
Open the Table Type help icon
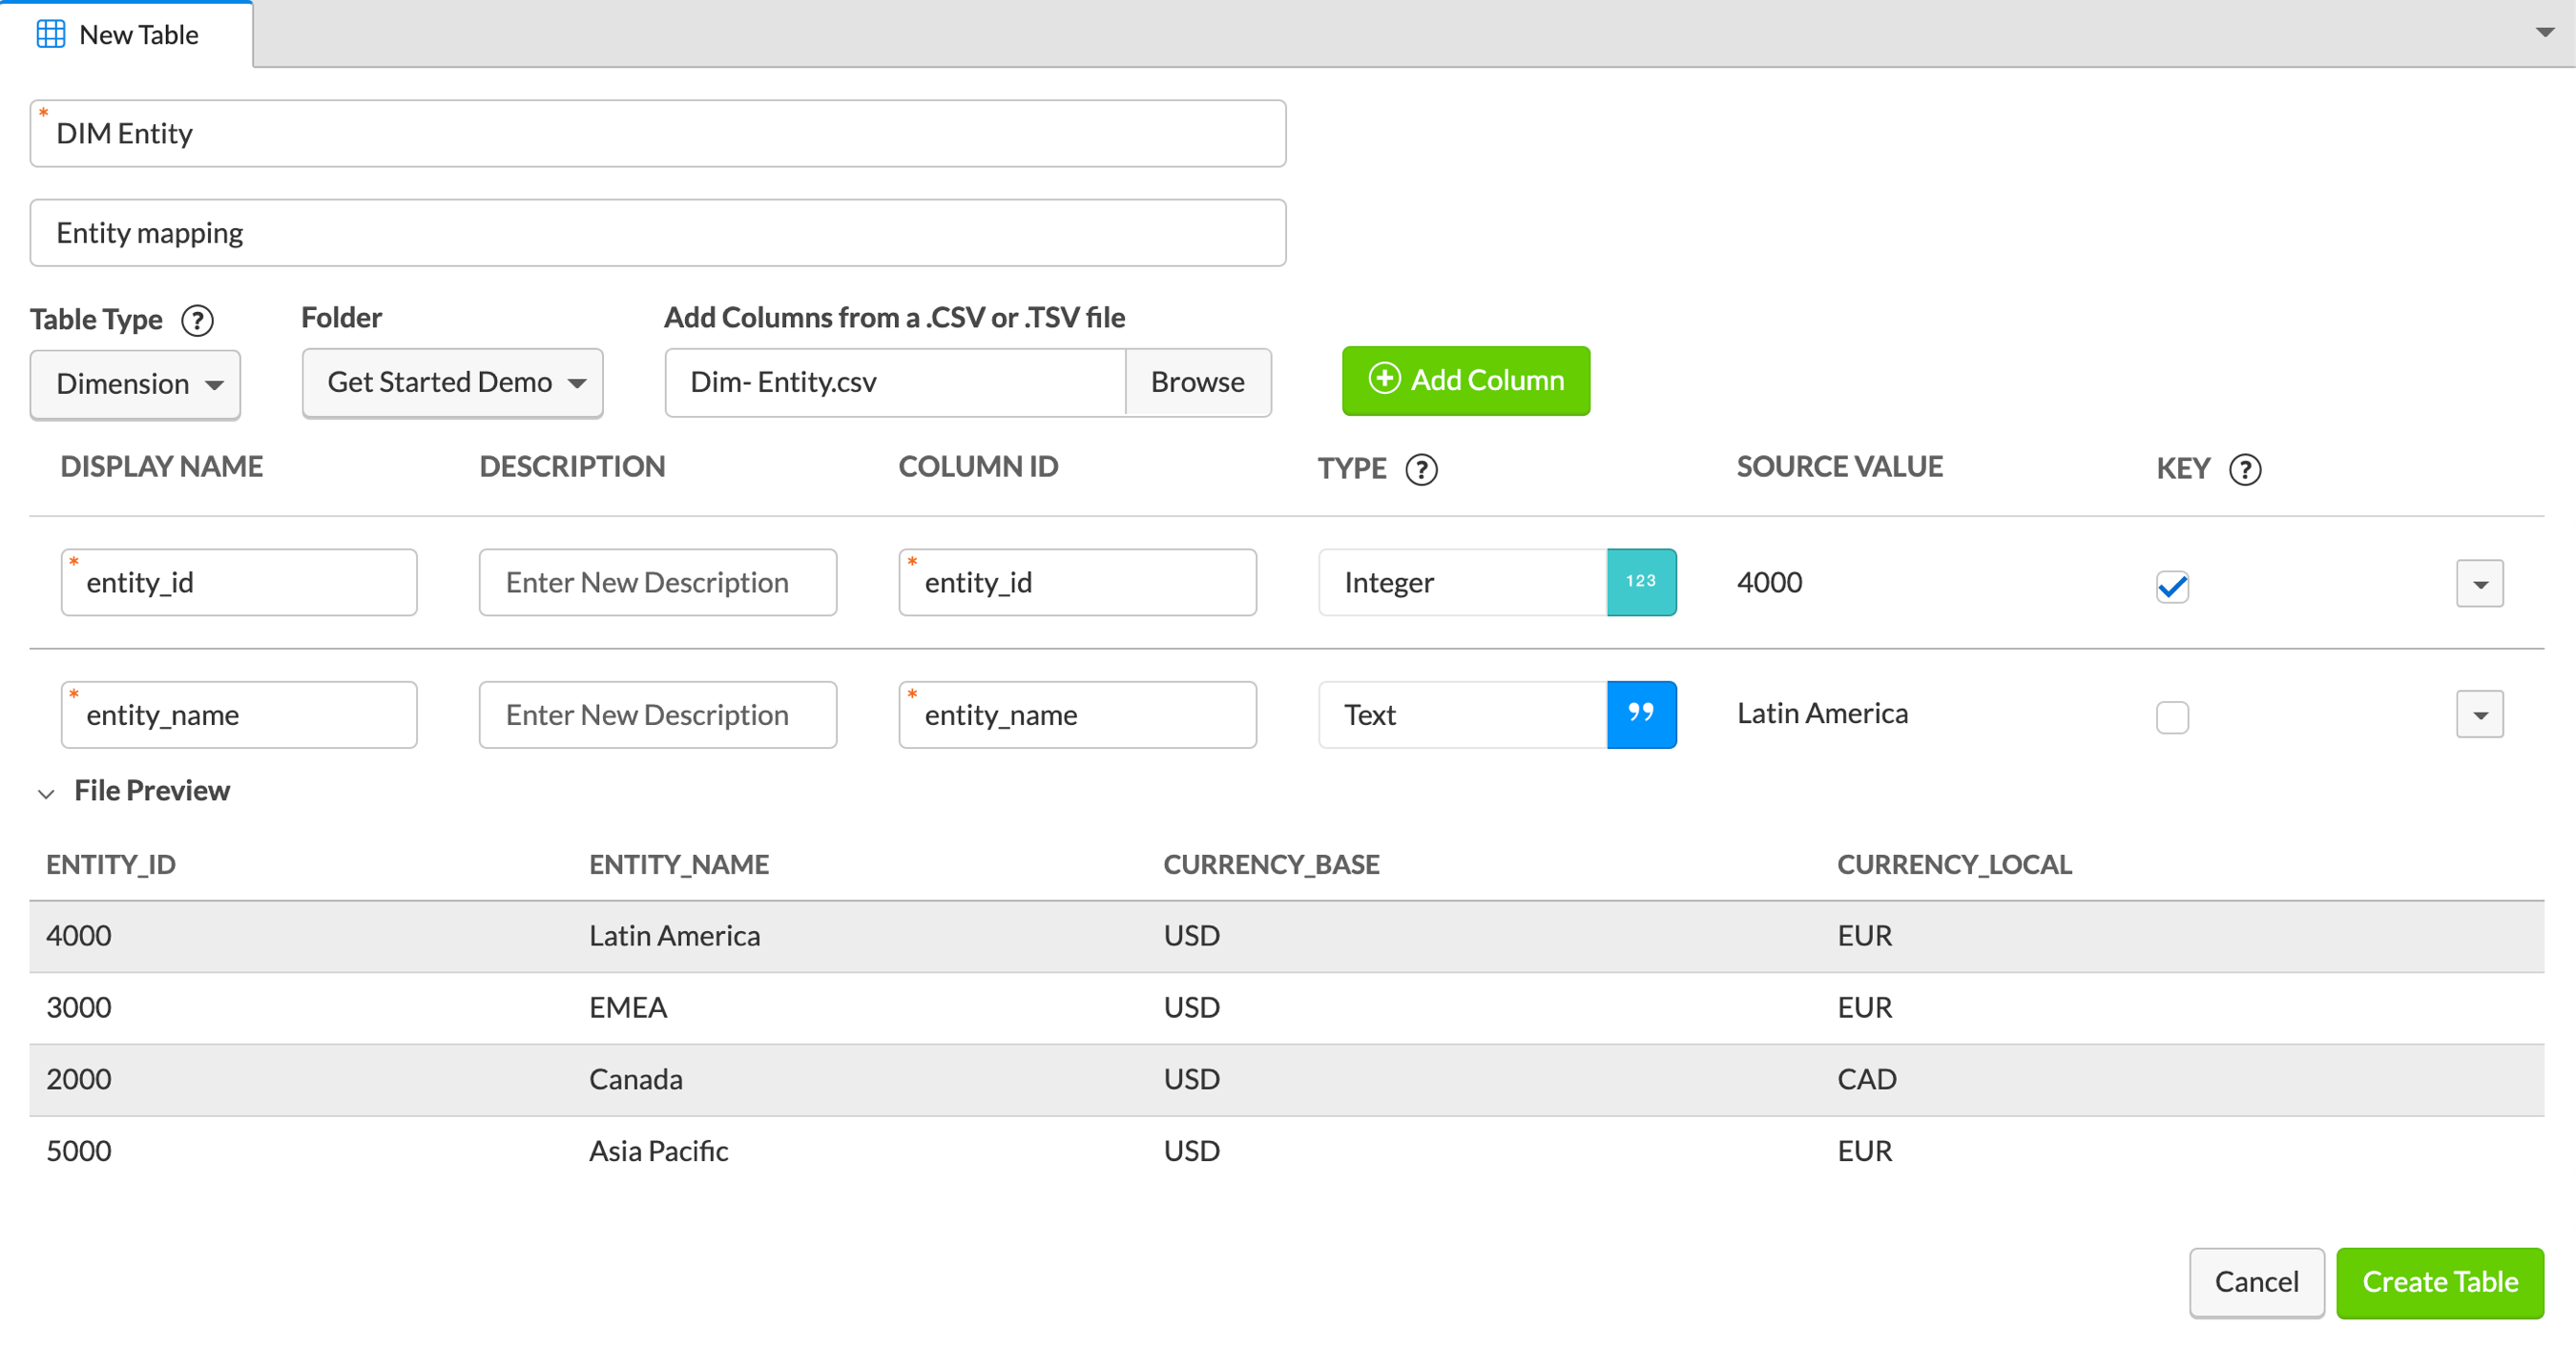(x=197, y=321)
